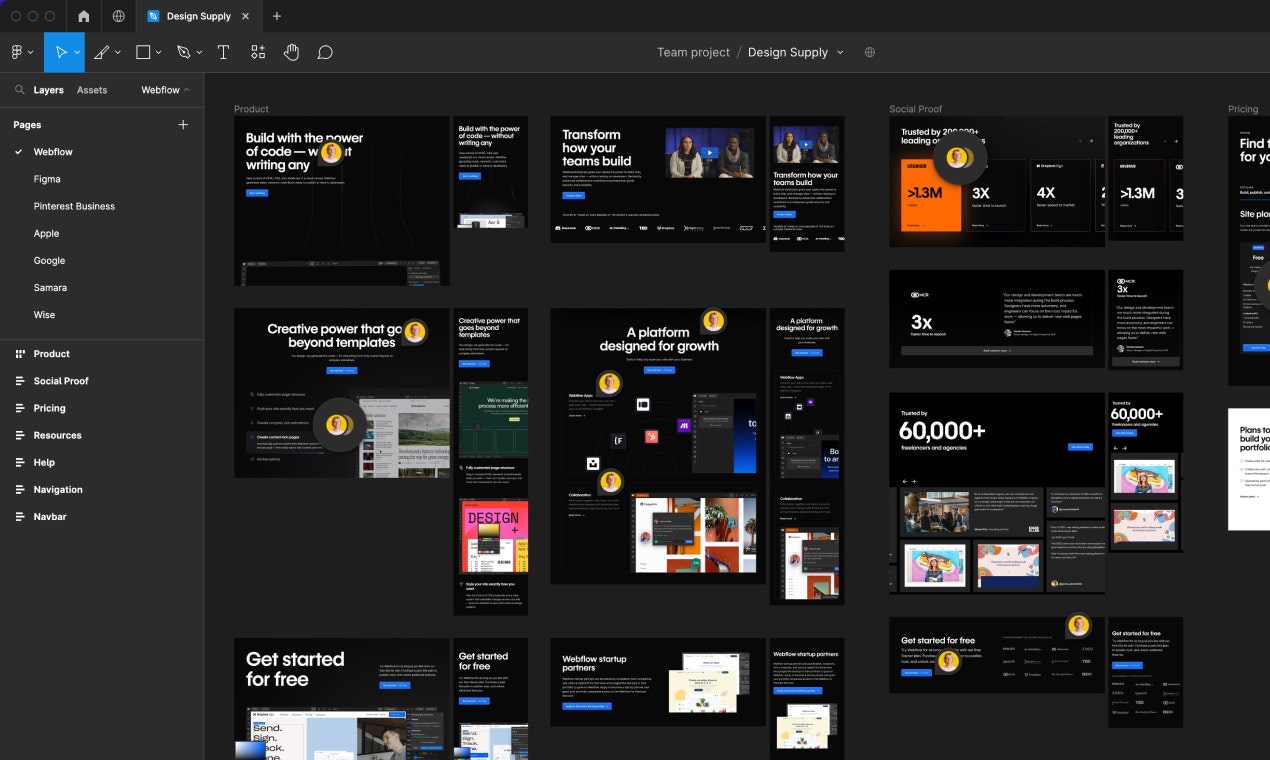Image resolution: width=1270 pixels, height=760 pixels.
Task: Select the Move tool
Action: click(x=60, y=52)
